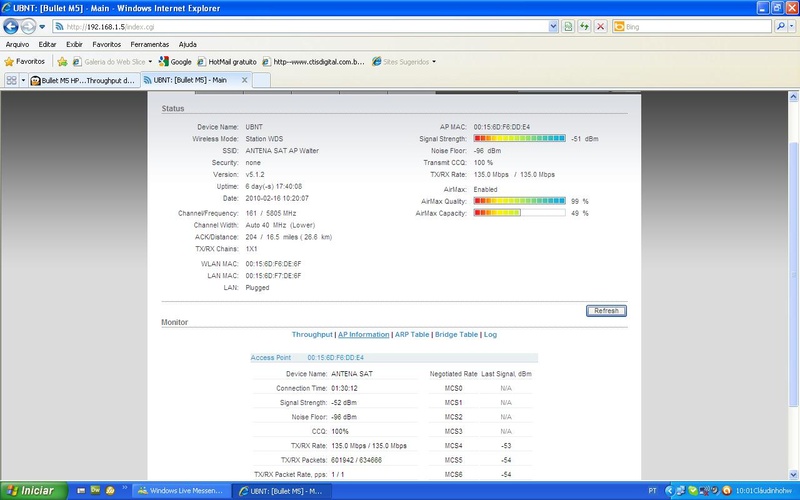
Task: Open the Google favorites link
Action: (175, 62)
